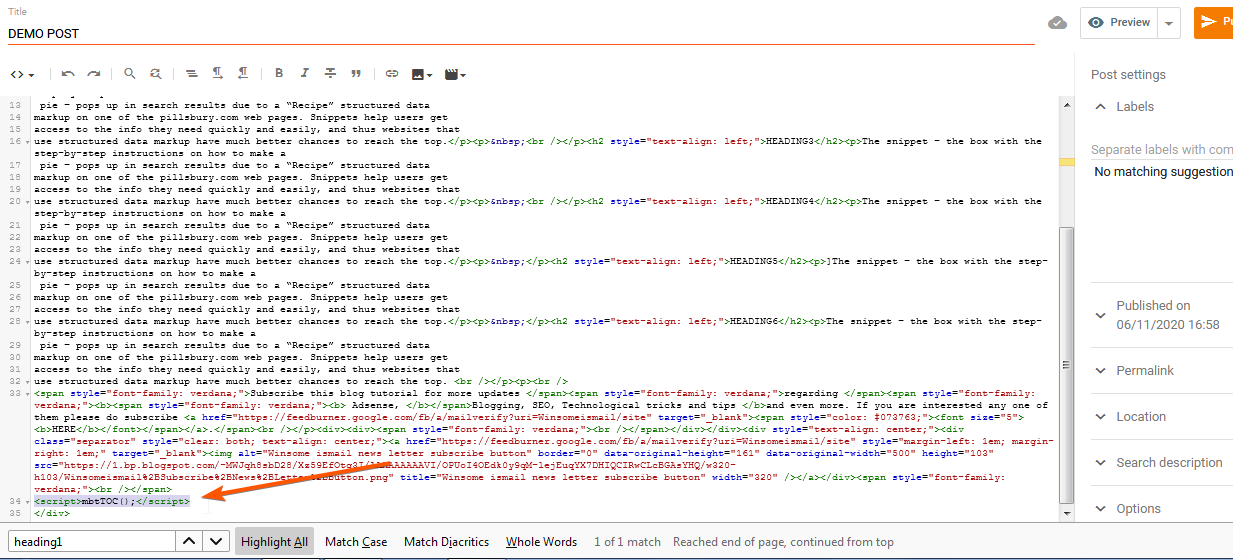Set left-to-right text direction

[x=217, y=74]
